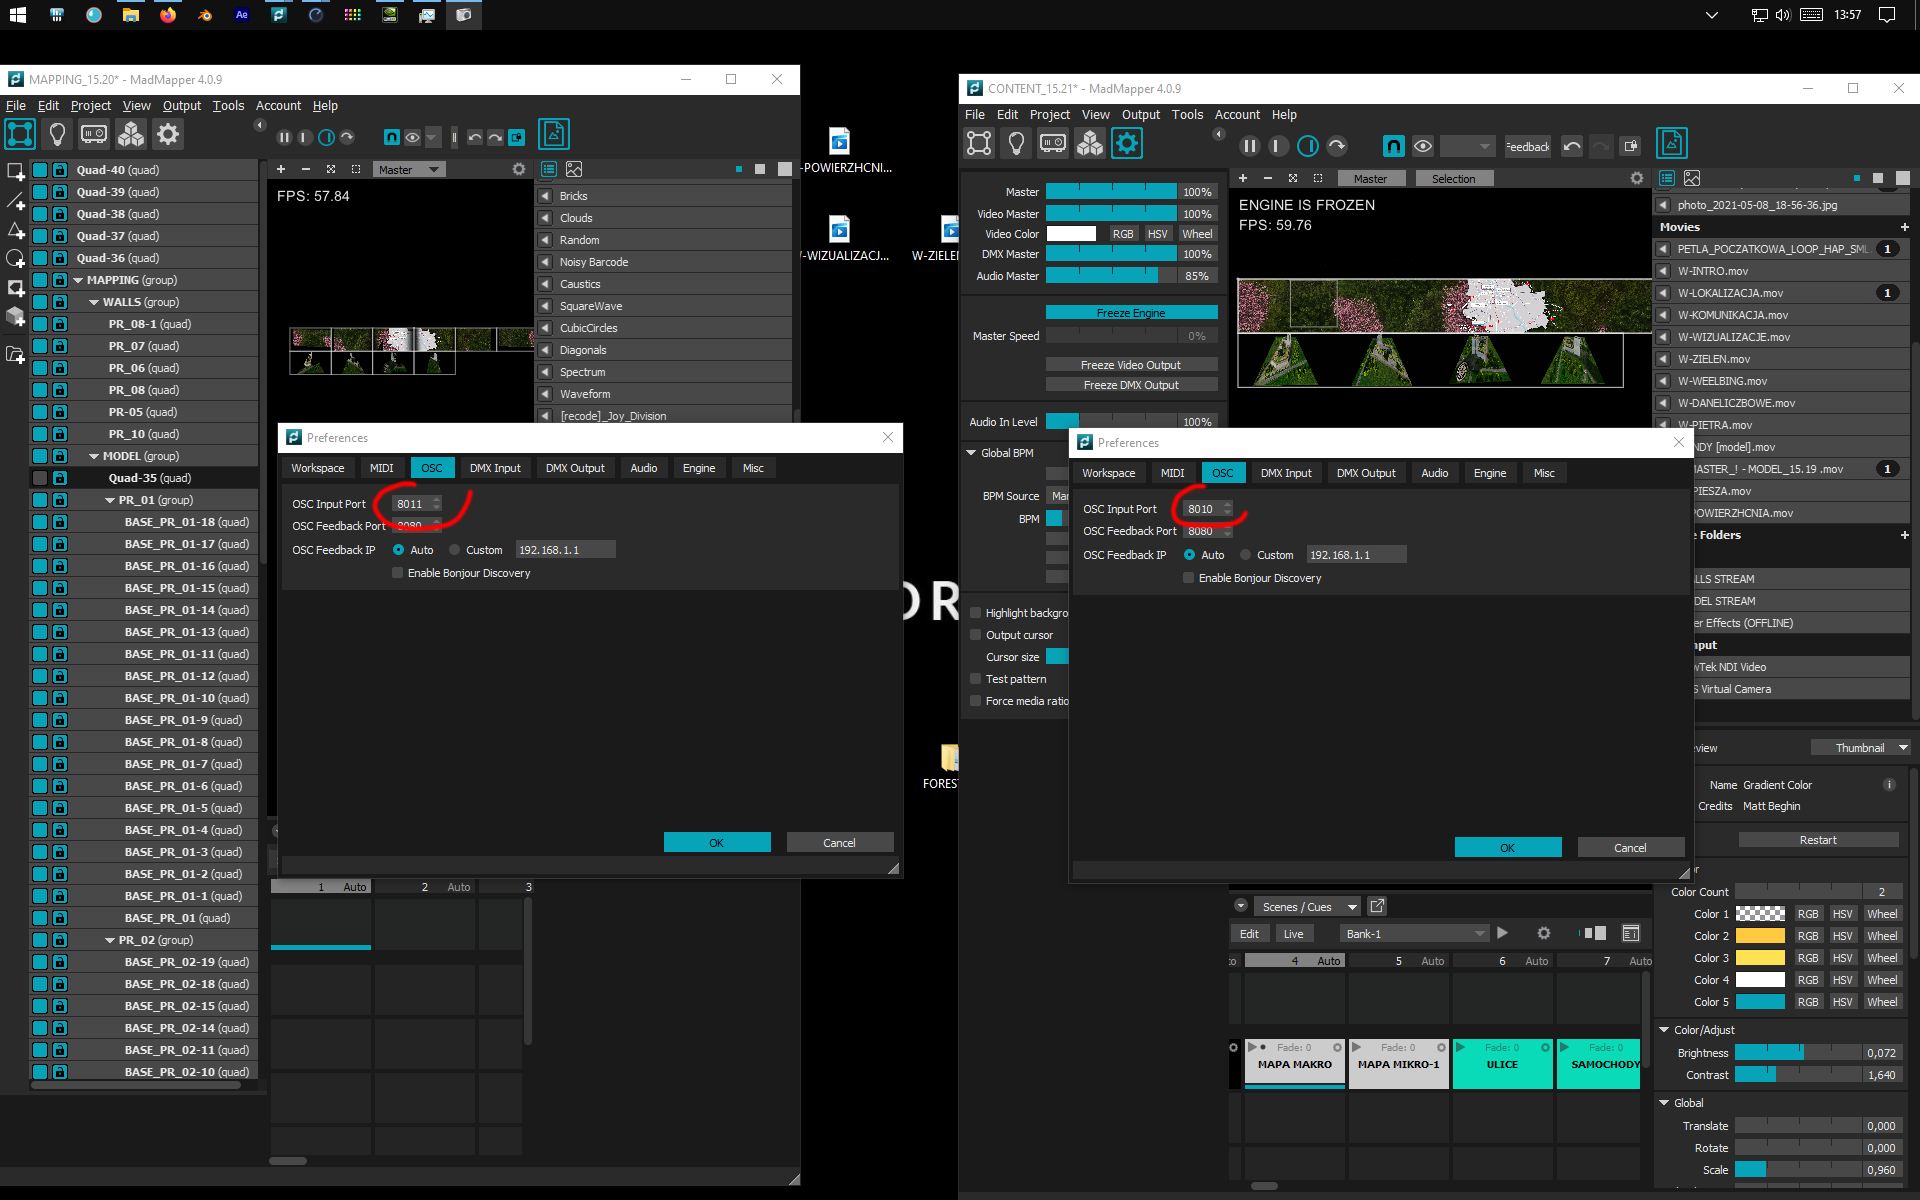Toggle magnet snapping in MAPPING window toolbar
This screenshot has height=1200, width=1920.
392,137
